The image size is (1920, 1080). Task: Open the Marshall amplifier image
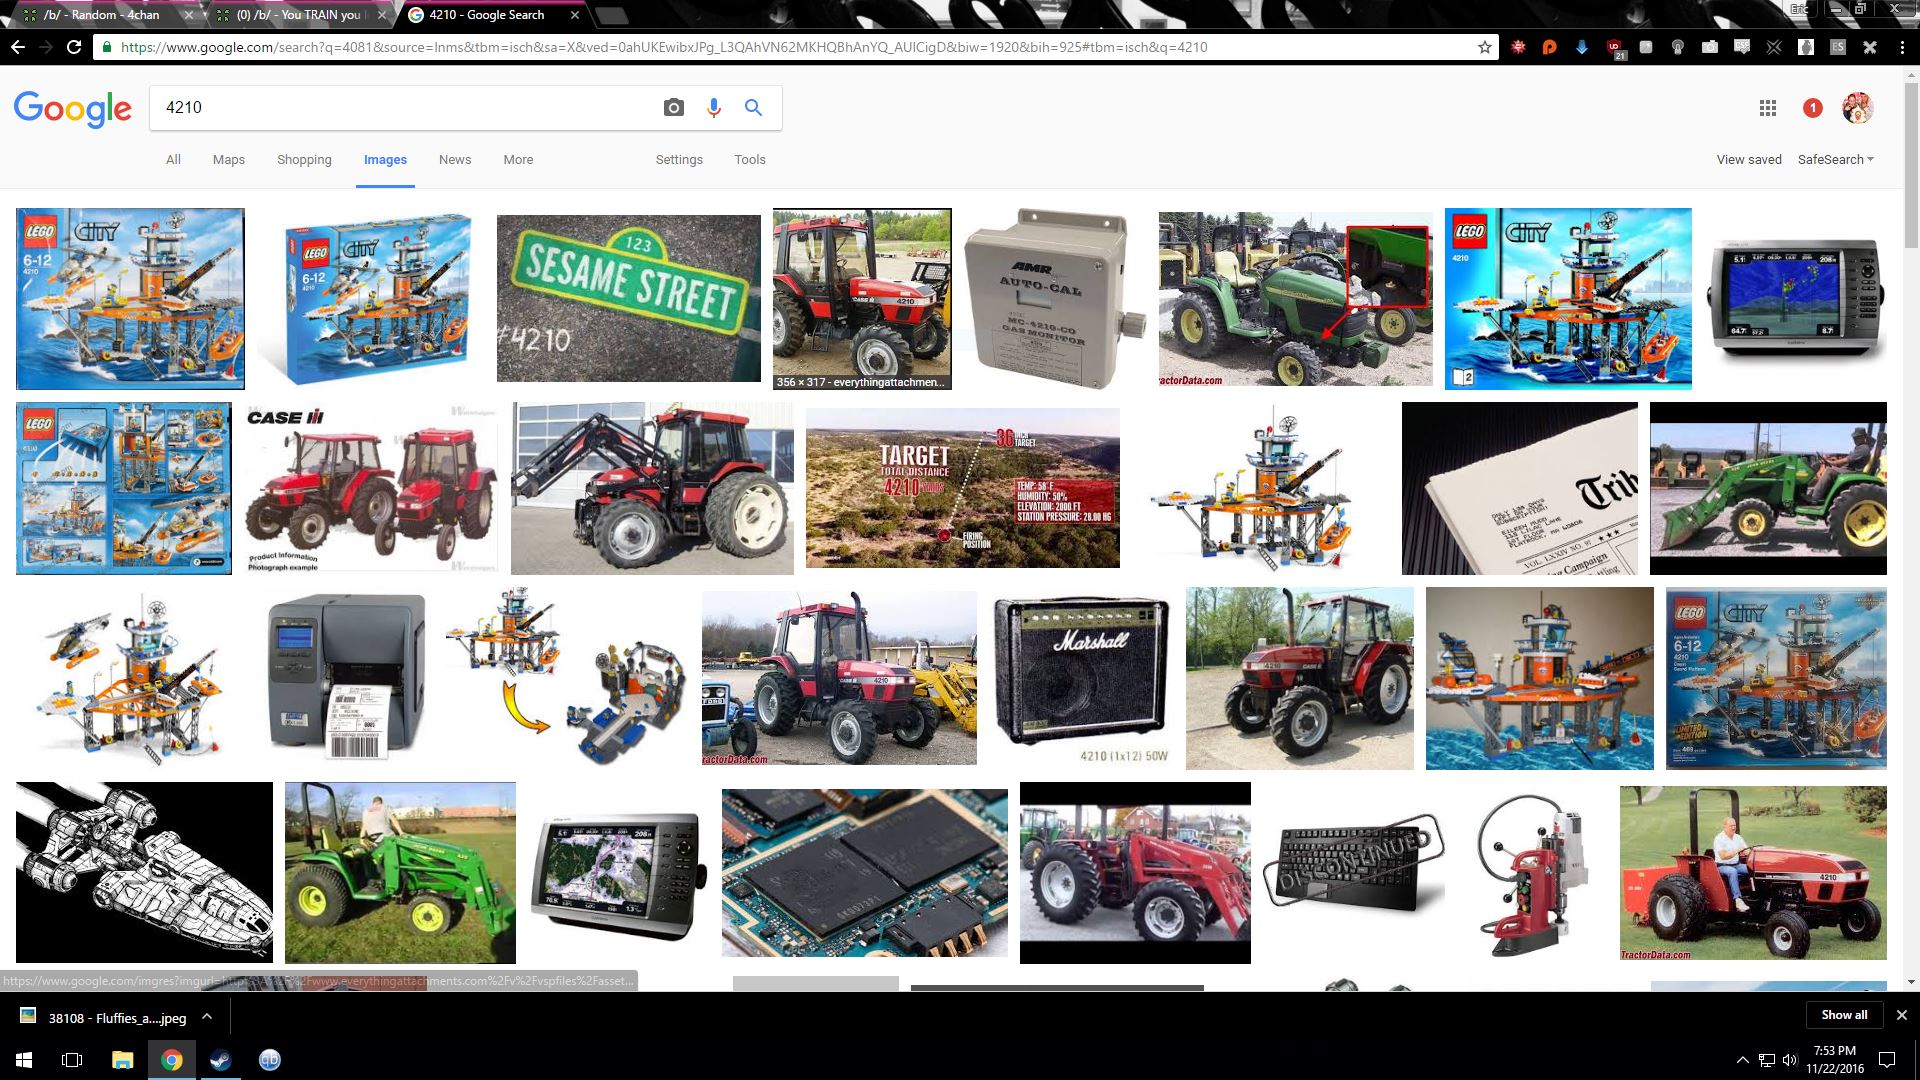click(1081, 679)
